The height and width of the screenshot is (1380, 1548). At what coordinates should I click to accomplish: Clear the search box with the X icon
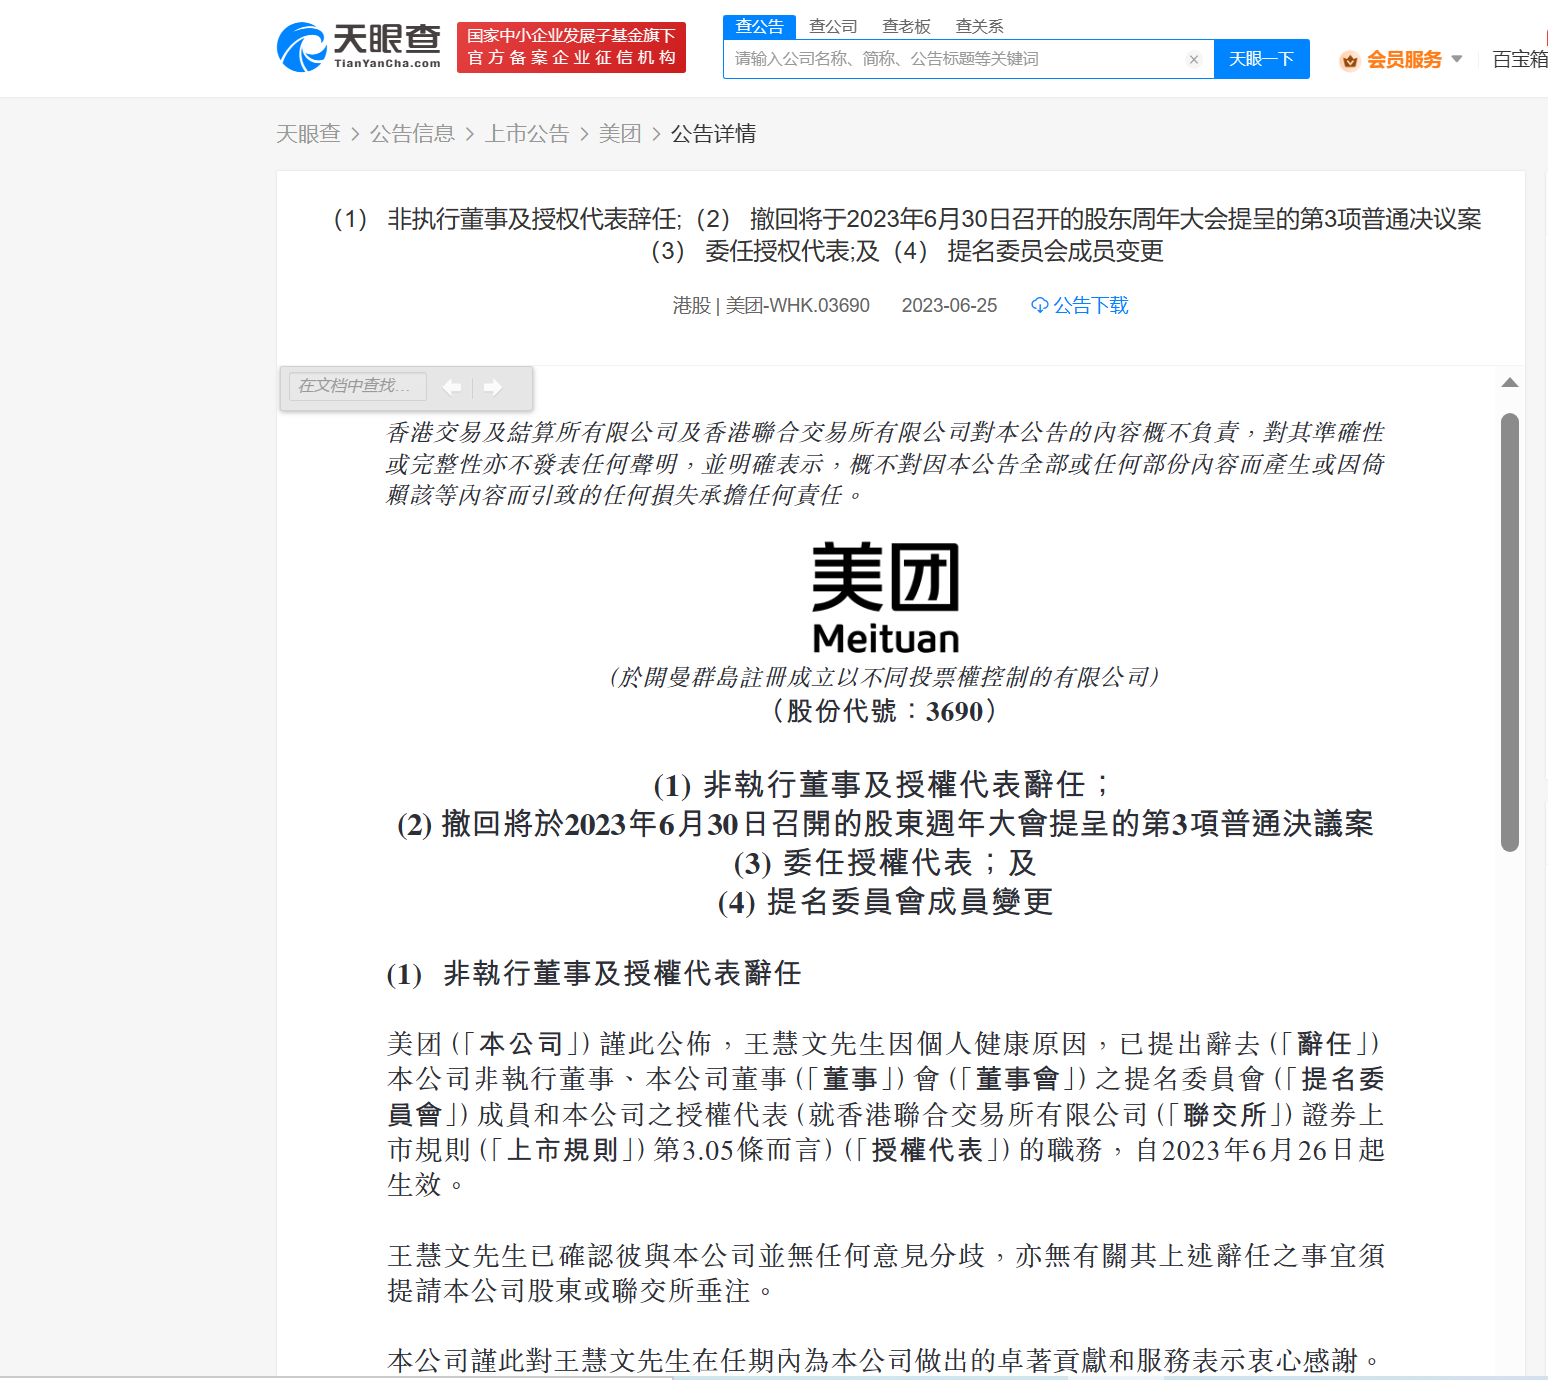click(x=1193, y=59)
